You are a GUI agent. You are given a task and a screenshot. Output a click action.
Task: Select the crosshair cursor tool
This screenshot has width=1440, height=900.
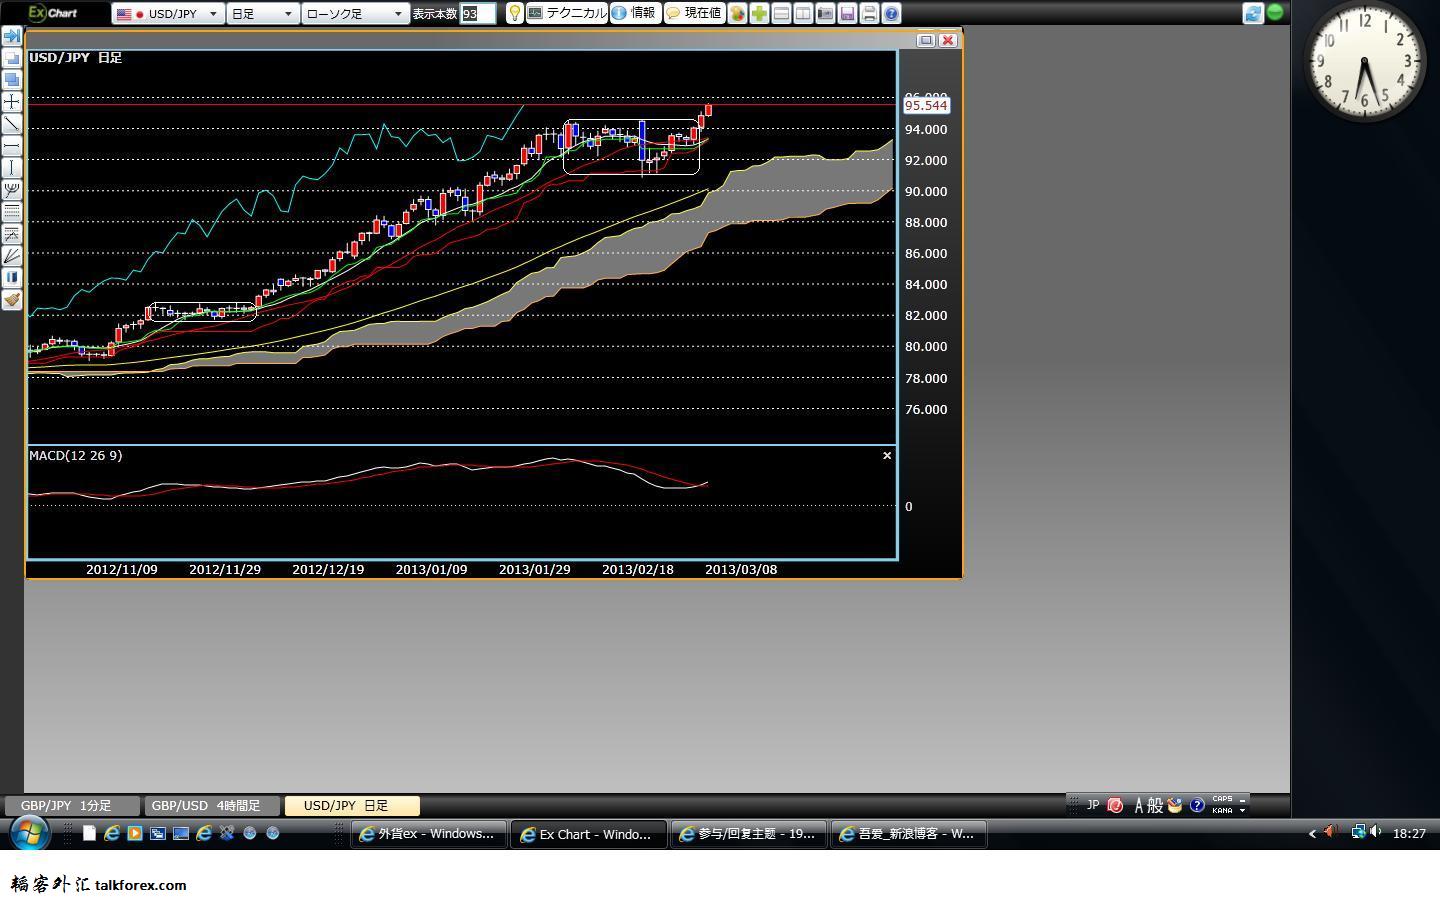tap(12, 102)
